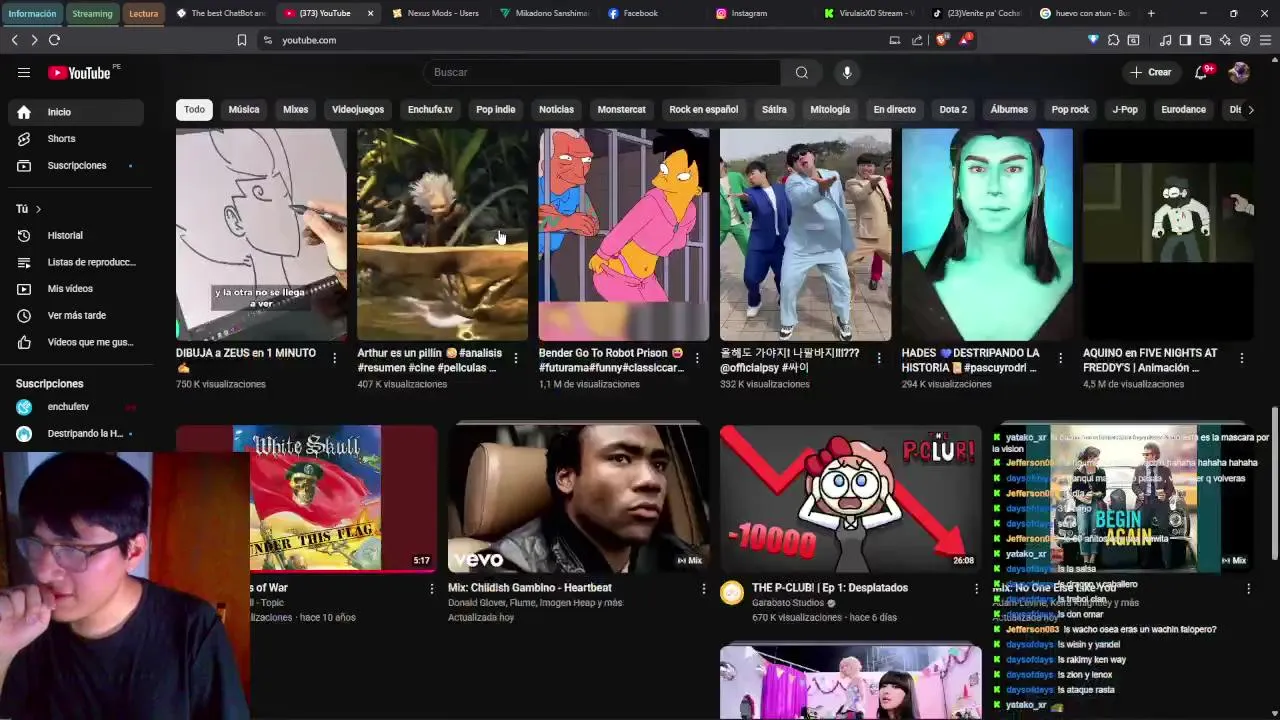Click the Brave Rewards triangle icon

click(964, 40)
